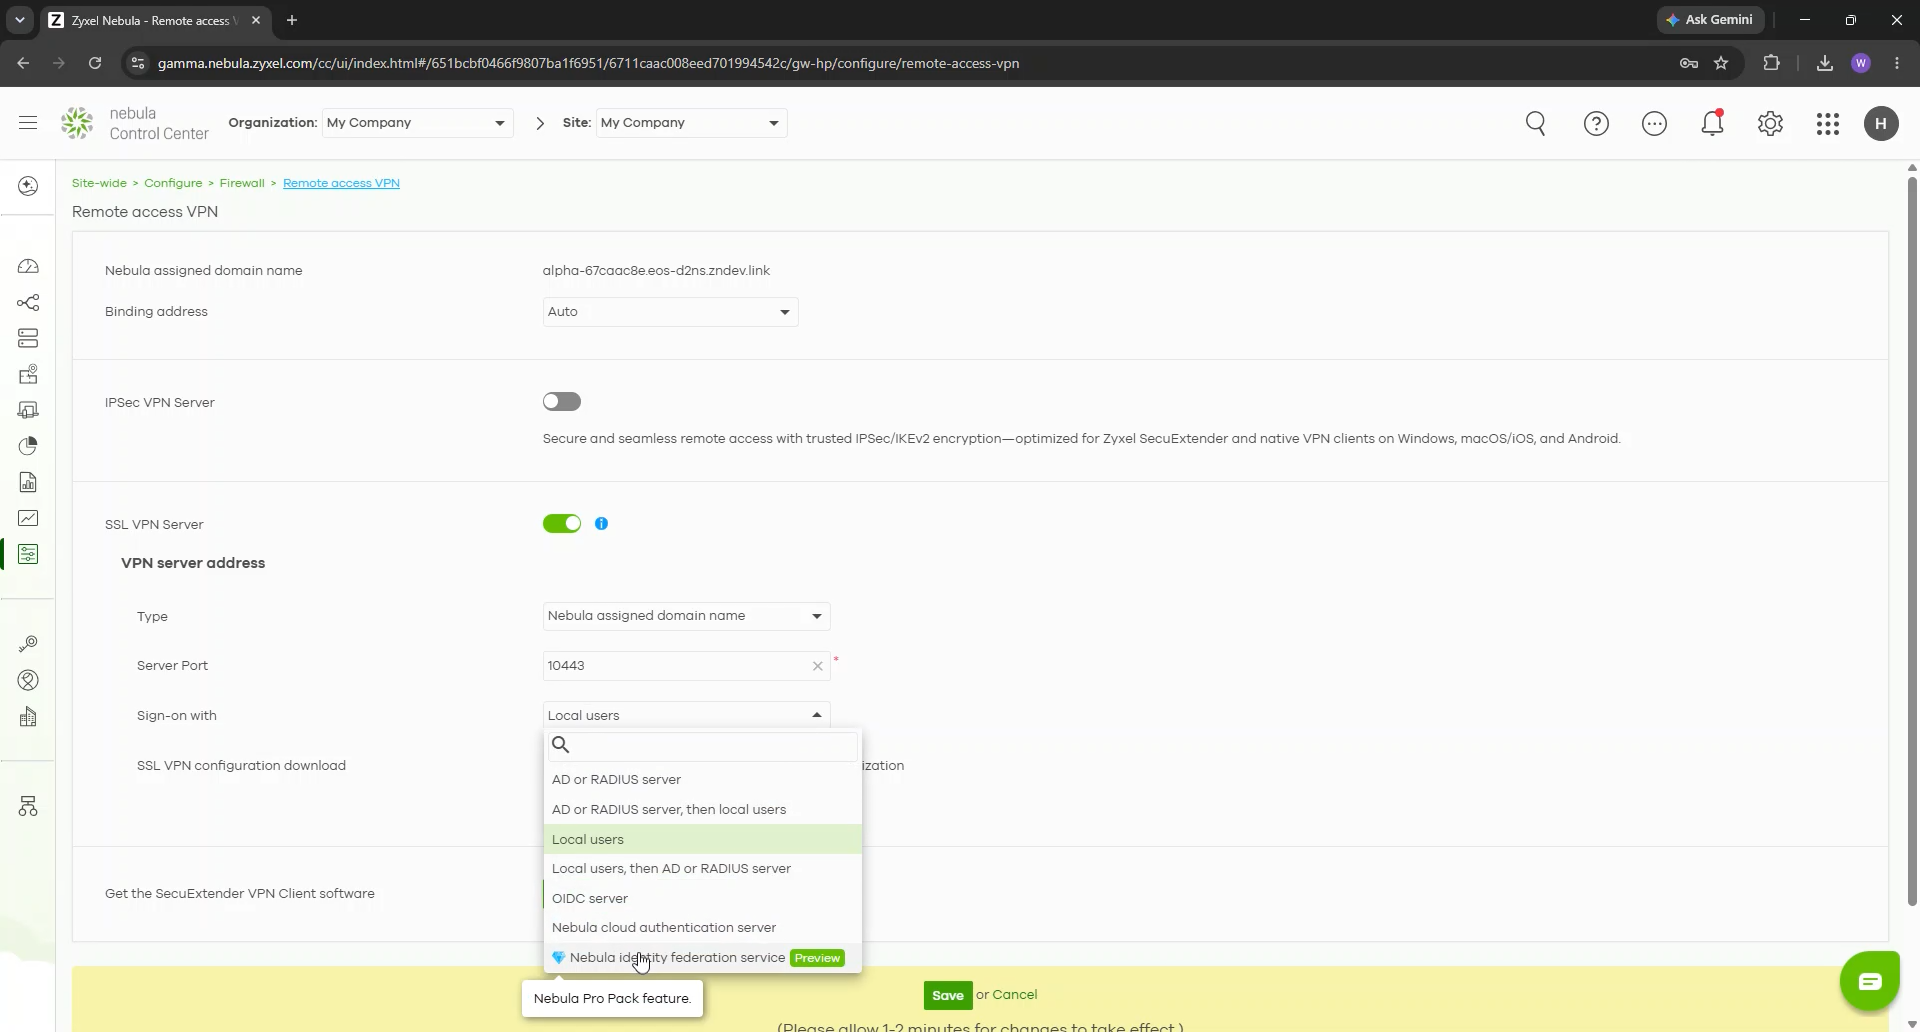Click the Save button
The width and height of the screenshot is (1920, 1032).
tap(948, 995)
